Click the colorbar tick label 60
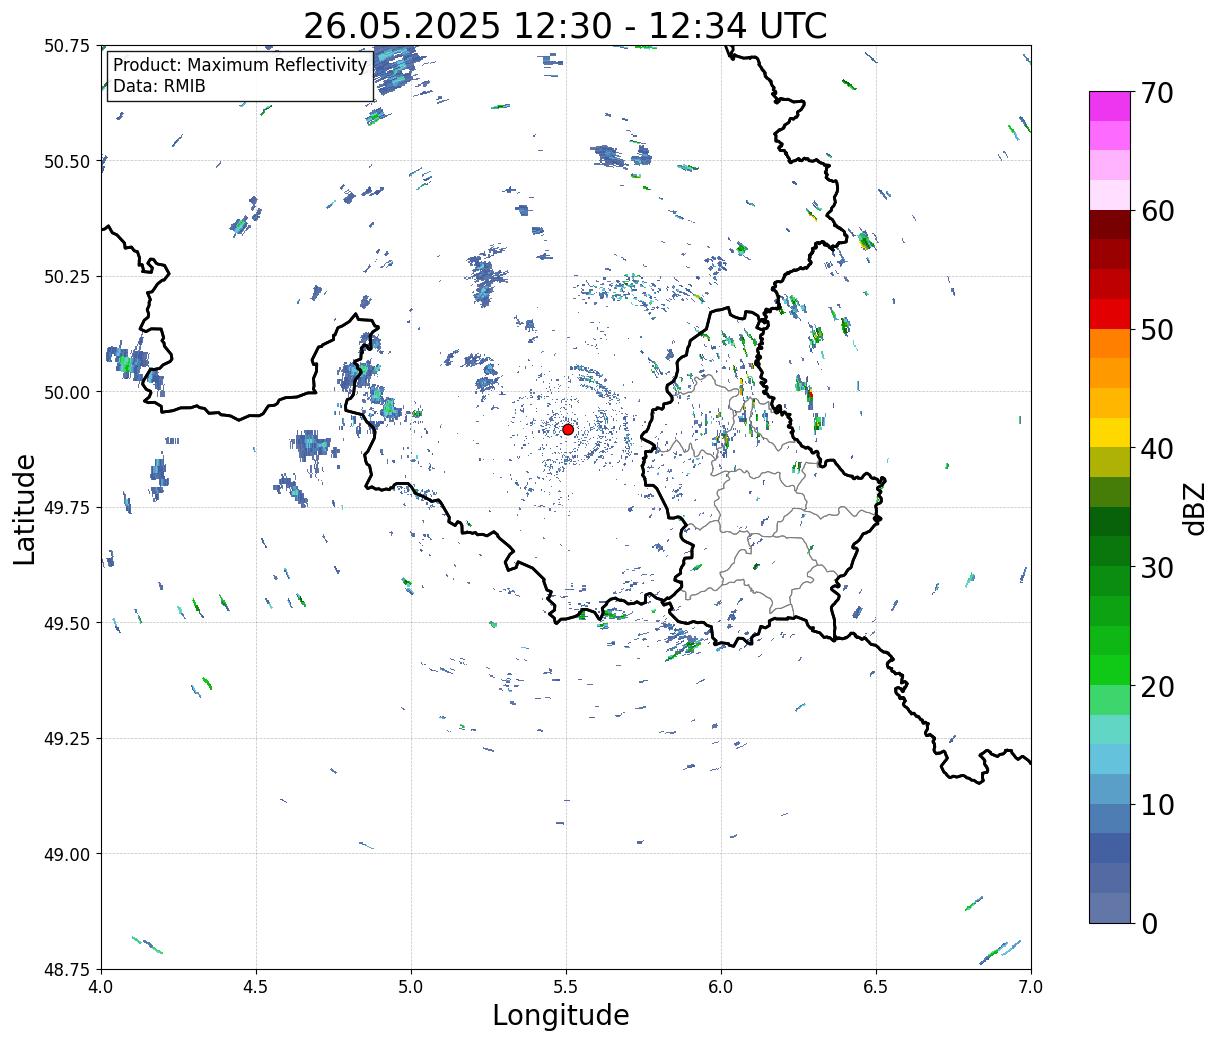The height and width of the screenshot is (1040, 1219). [1158, 211]
